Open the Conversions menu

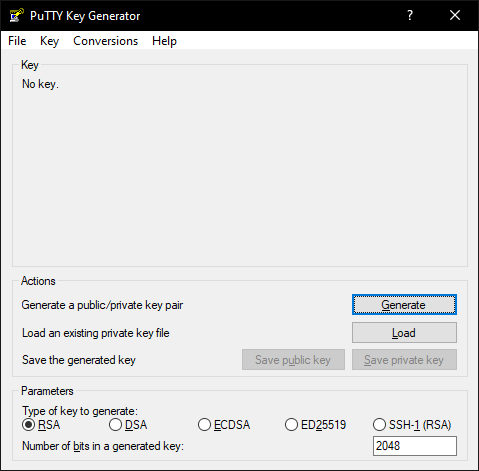tap(105, 41)
